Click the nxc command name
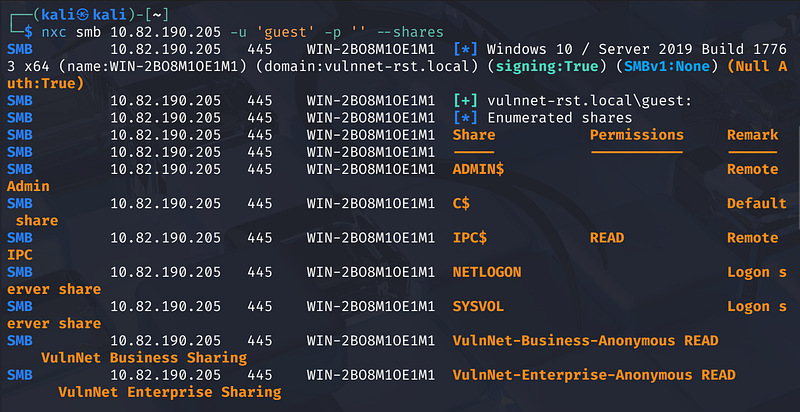This screenshot has height=412, width=800. (54, 30)
